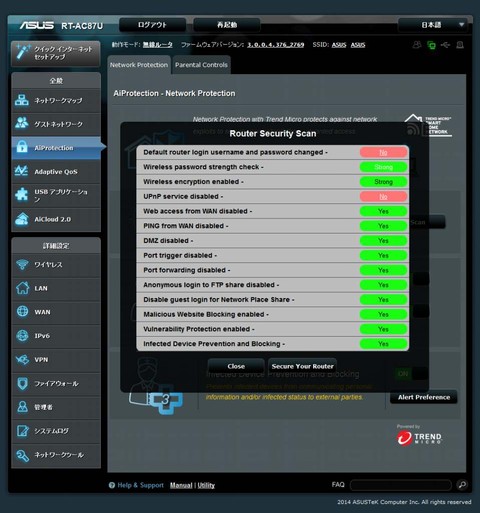Viewport: 480px width, 513px height.
Task: Select the AiProtection lock icon
Action: click(x=22, y=147)
